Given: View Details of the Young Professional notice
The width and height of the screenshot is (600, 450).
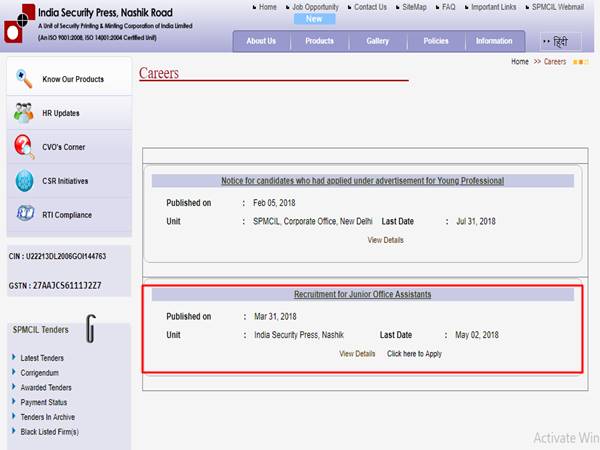Looking at the screenshot, I should (x=385, y=240).
